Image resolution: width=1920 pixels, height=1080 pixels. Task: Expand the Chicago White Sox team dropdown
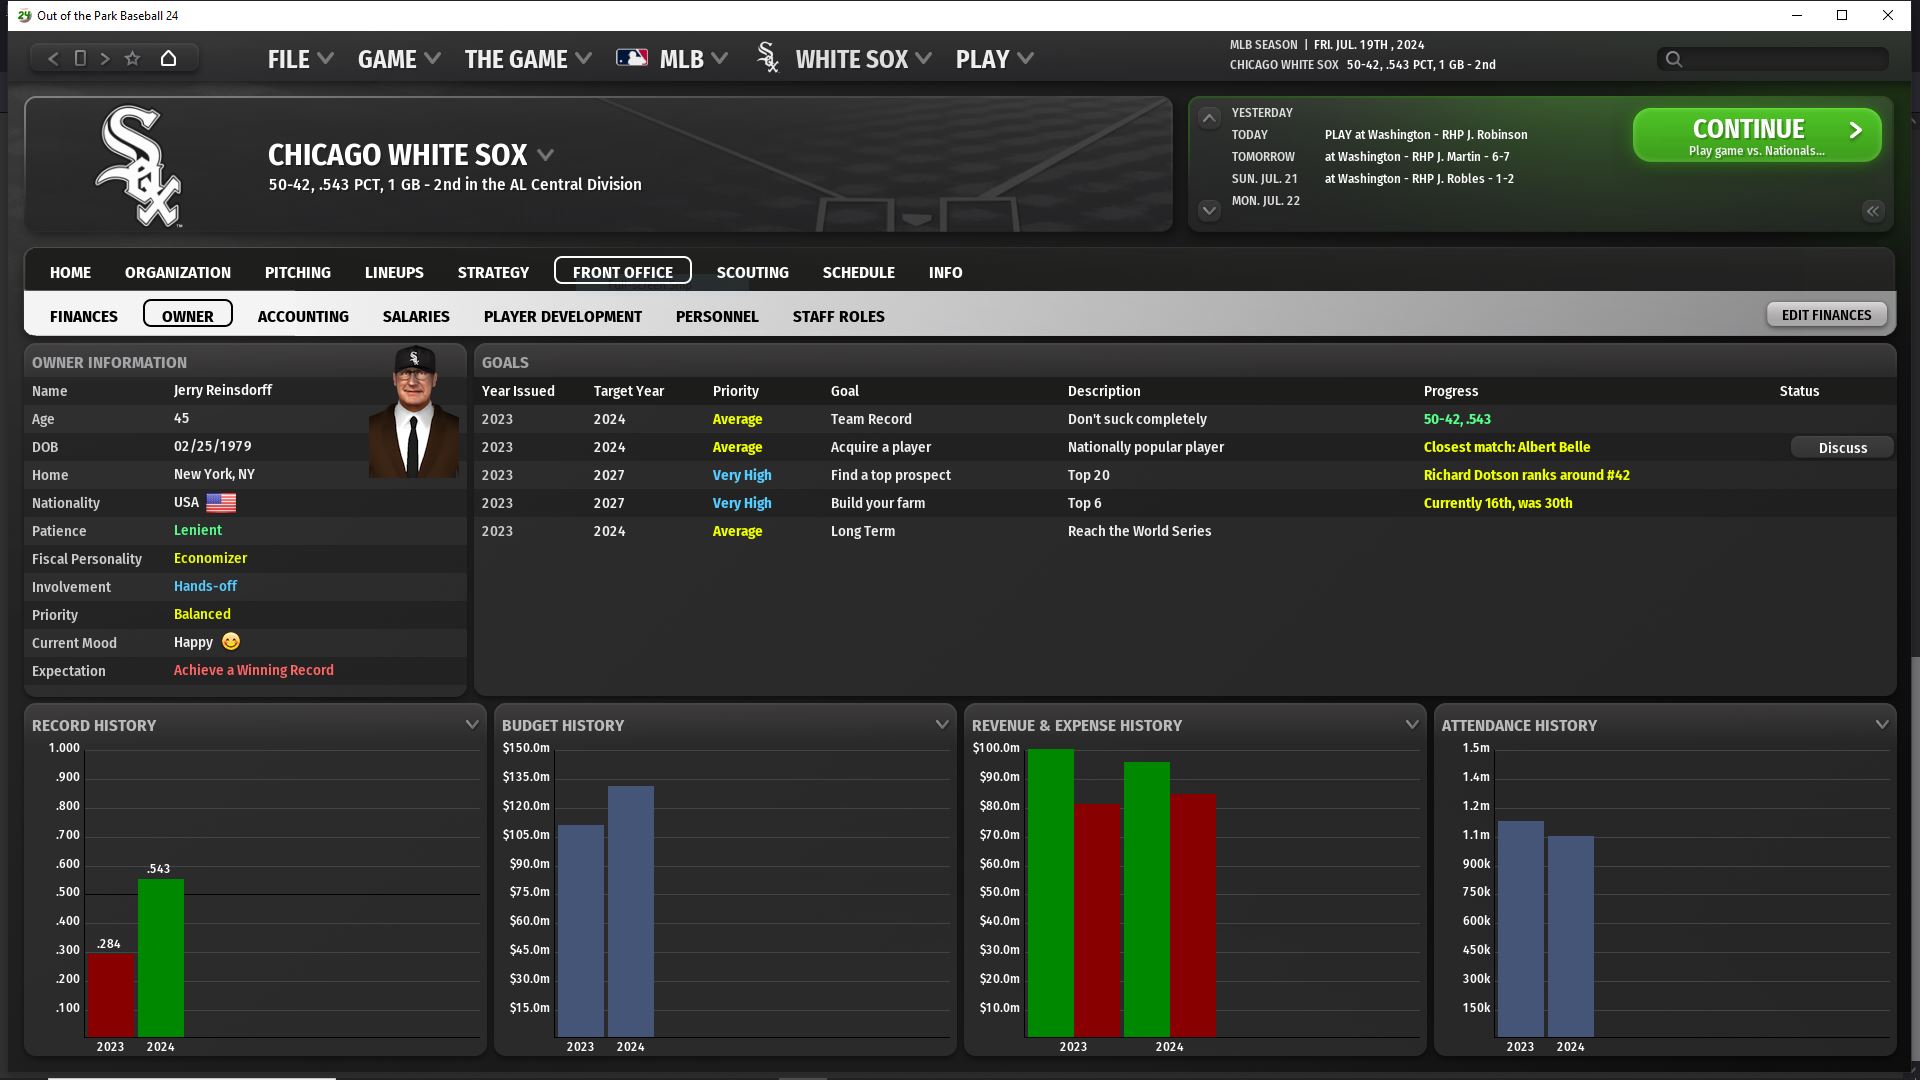tap(546, 155)
